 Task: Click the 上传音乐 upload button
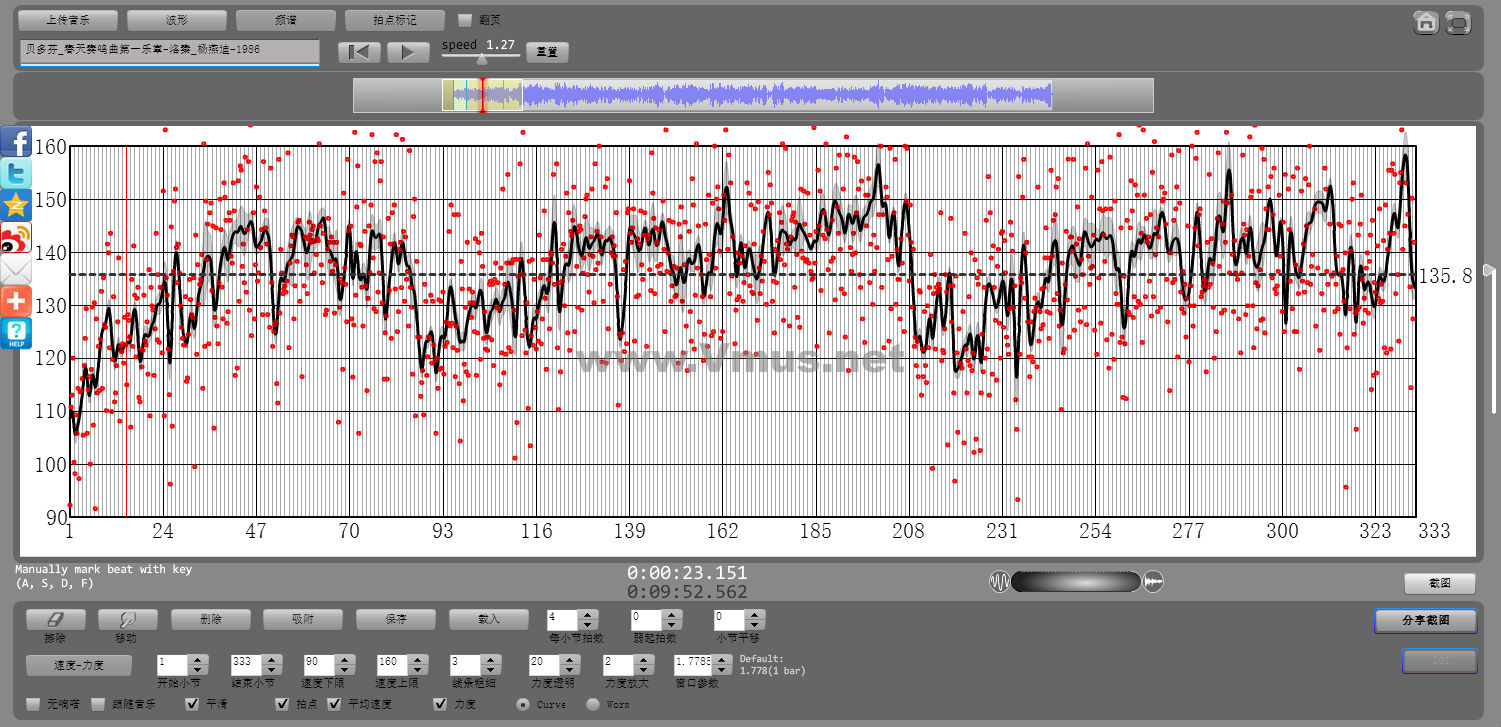68,20
